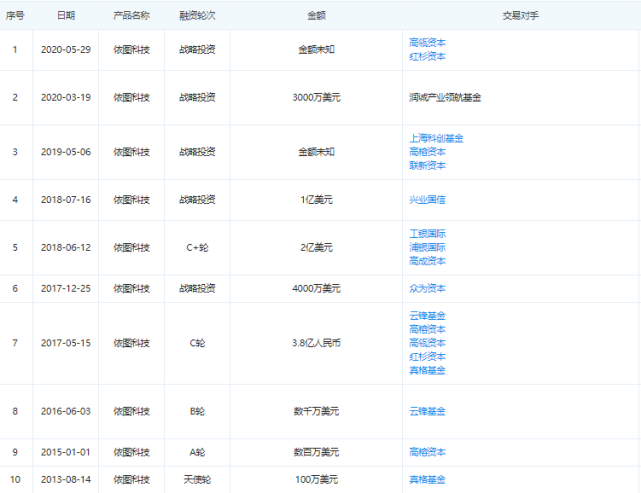Click the 产品名称 column header
Viewport: 641px width, 493px height.
click(x=132, y=16)
